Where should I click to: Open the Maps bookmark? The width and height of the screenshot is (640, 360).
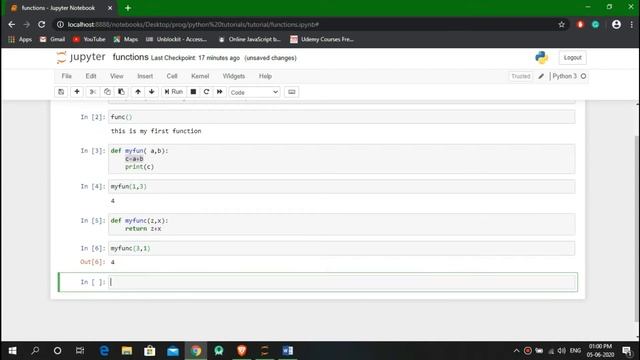click(x=126, y=39)
